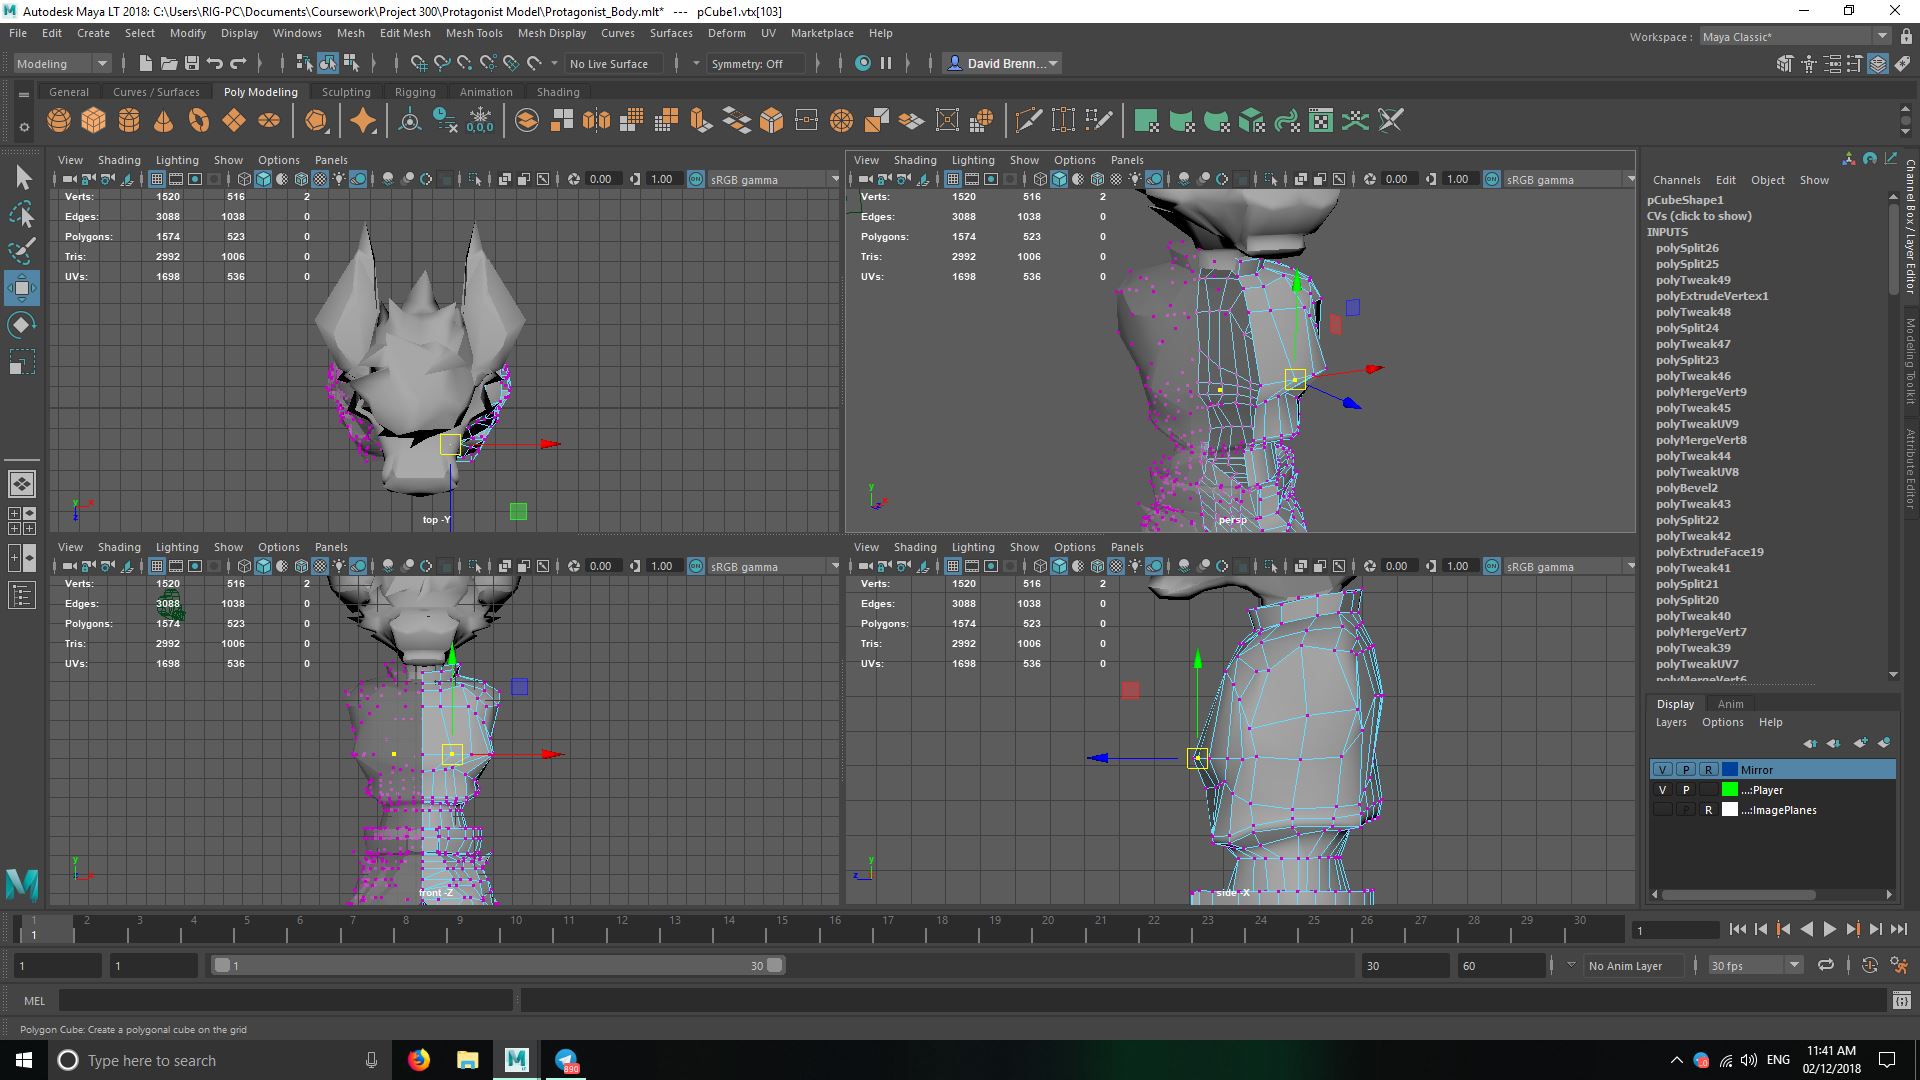The width and height of the screenshot is (1920, 1080).
Task: Open the Modeling menu set dropdown
Action: pyautogui.click(x=62, y=63)
